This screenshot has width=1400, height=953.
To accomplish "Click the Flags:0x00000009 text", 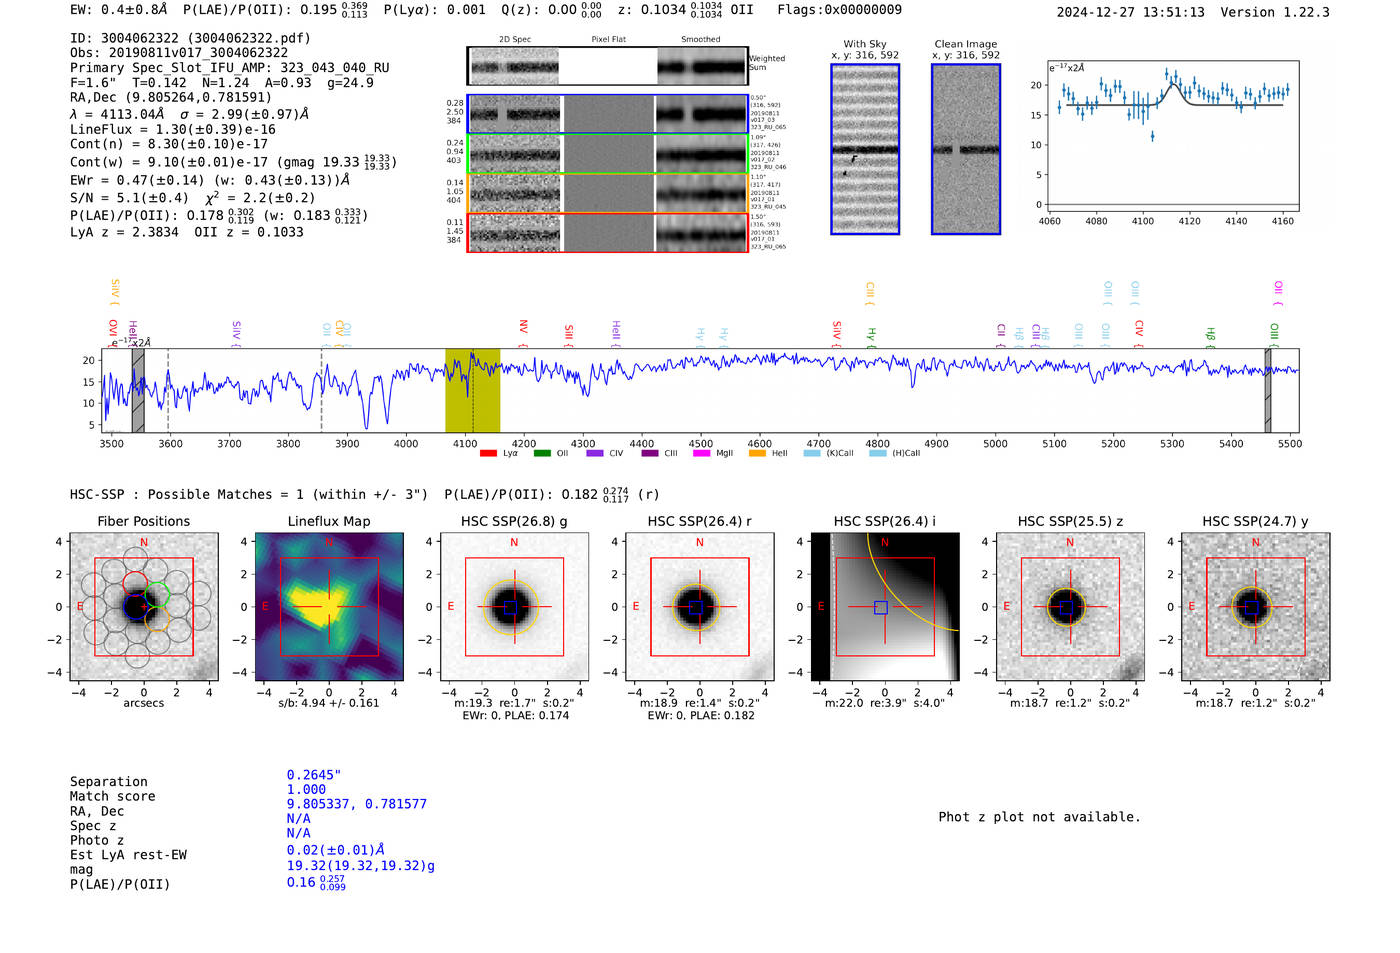I will (x=839, y=10).
